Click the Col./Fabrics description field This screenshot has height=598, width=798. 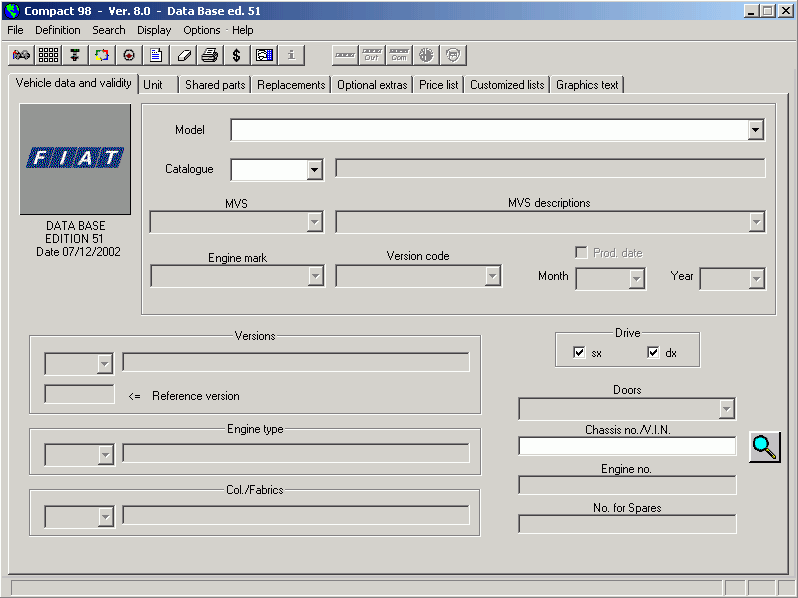pyautogui.click(x=296, y=515)
